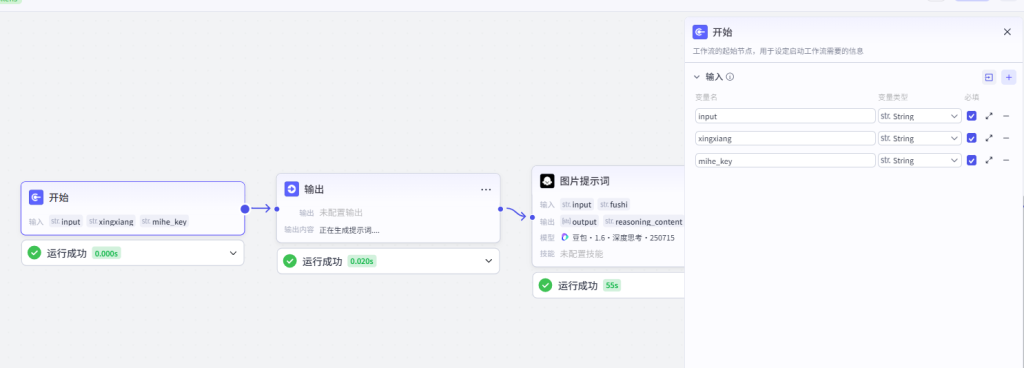Remove the input variable row
1024x368 pixels.
pos(1006,116)
